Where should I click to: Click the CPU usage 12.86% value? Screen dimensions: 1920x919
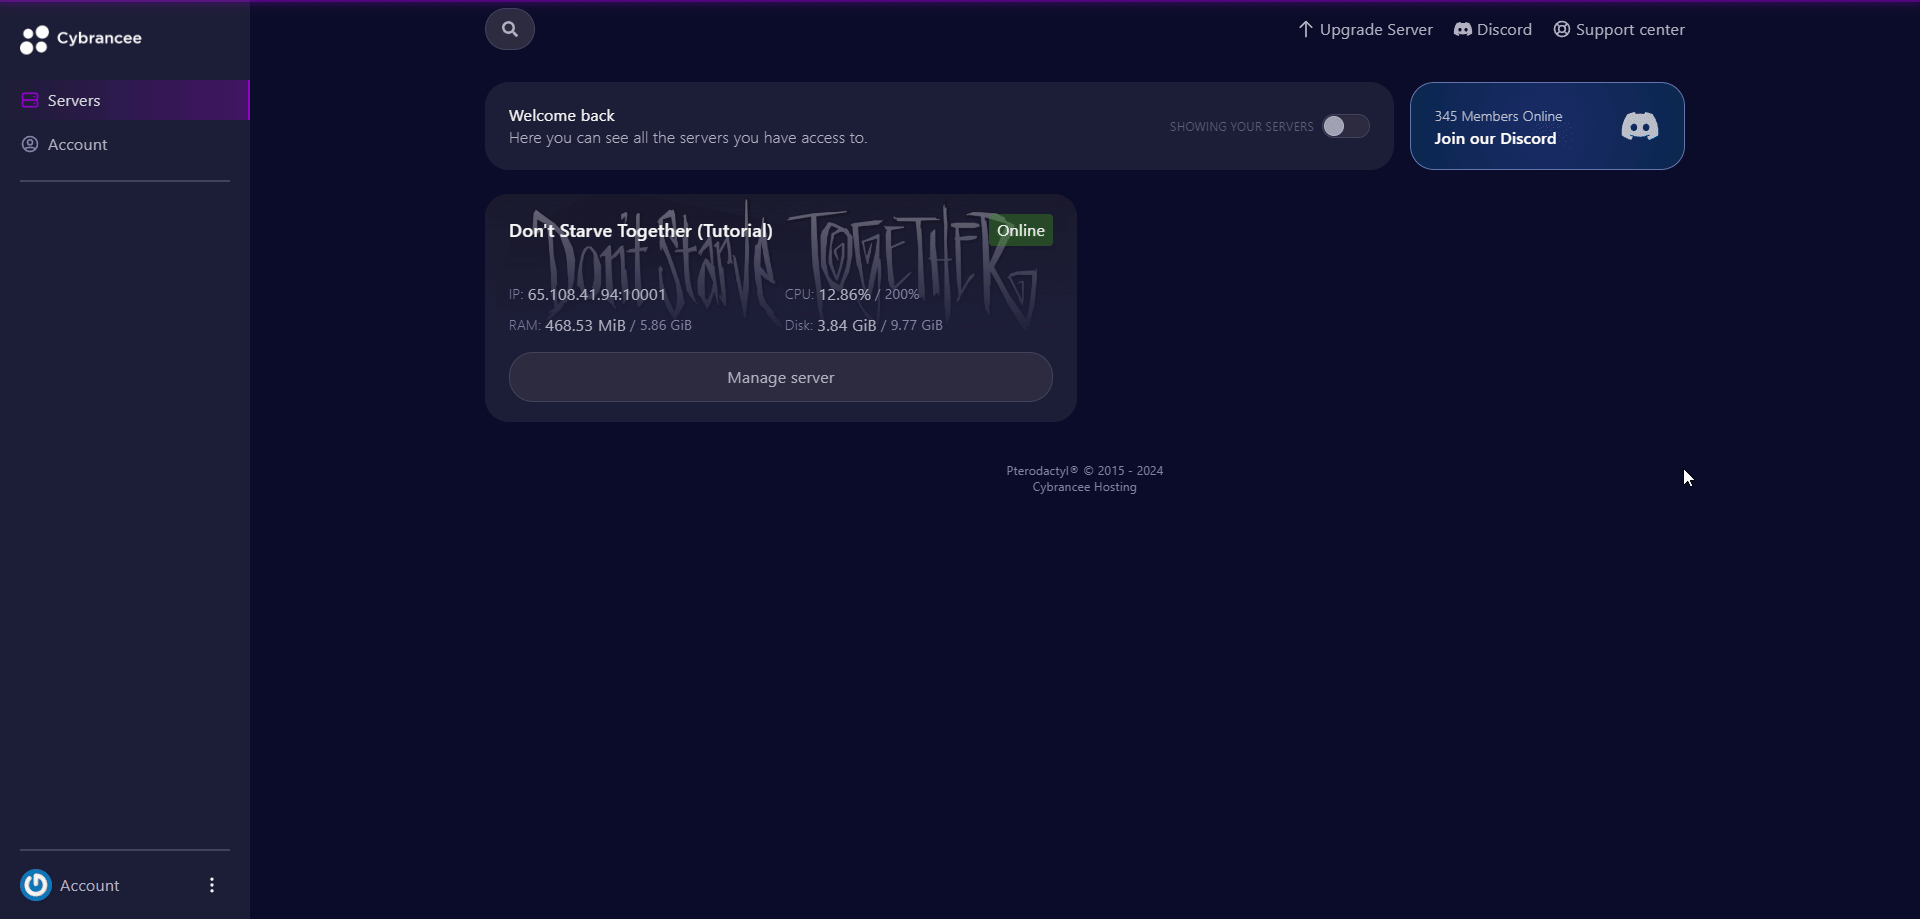(845, 294)
